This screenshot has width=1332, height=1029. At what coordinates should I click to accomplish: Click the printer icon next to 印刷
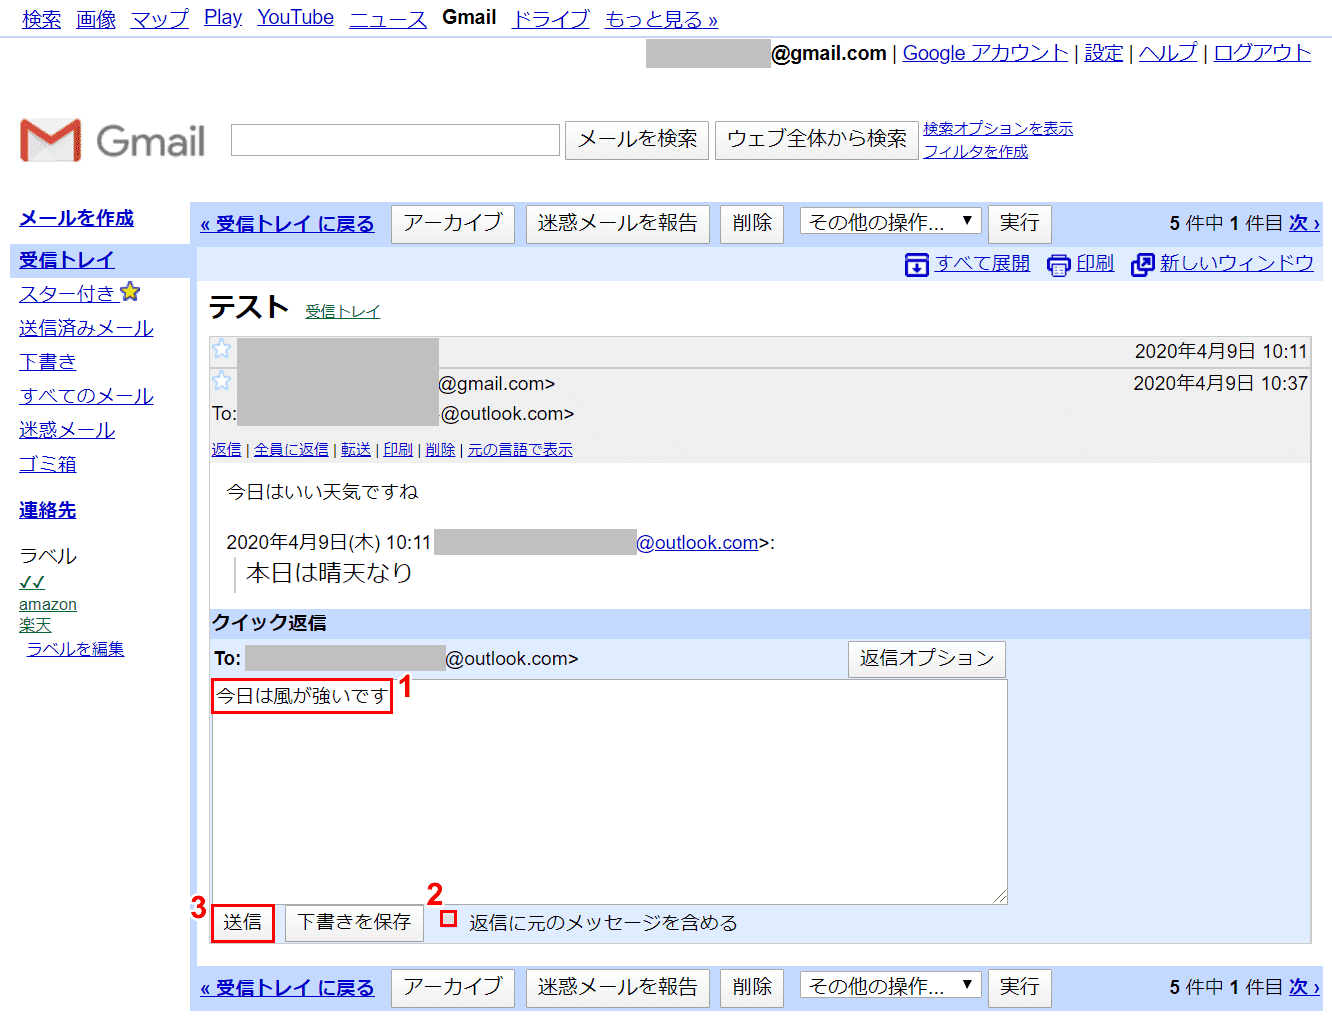click(1059, 264)
